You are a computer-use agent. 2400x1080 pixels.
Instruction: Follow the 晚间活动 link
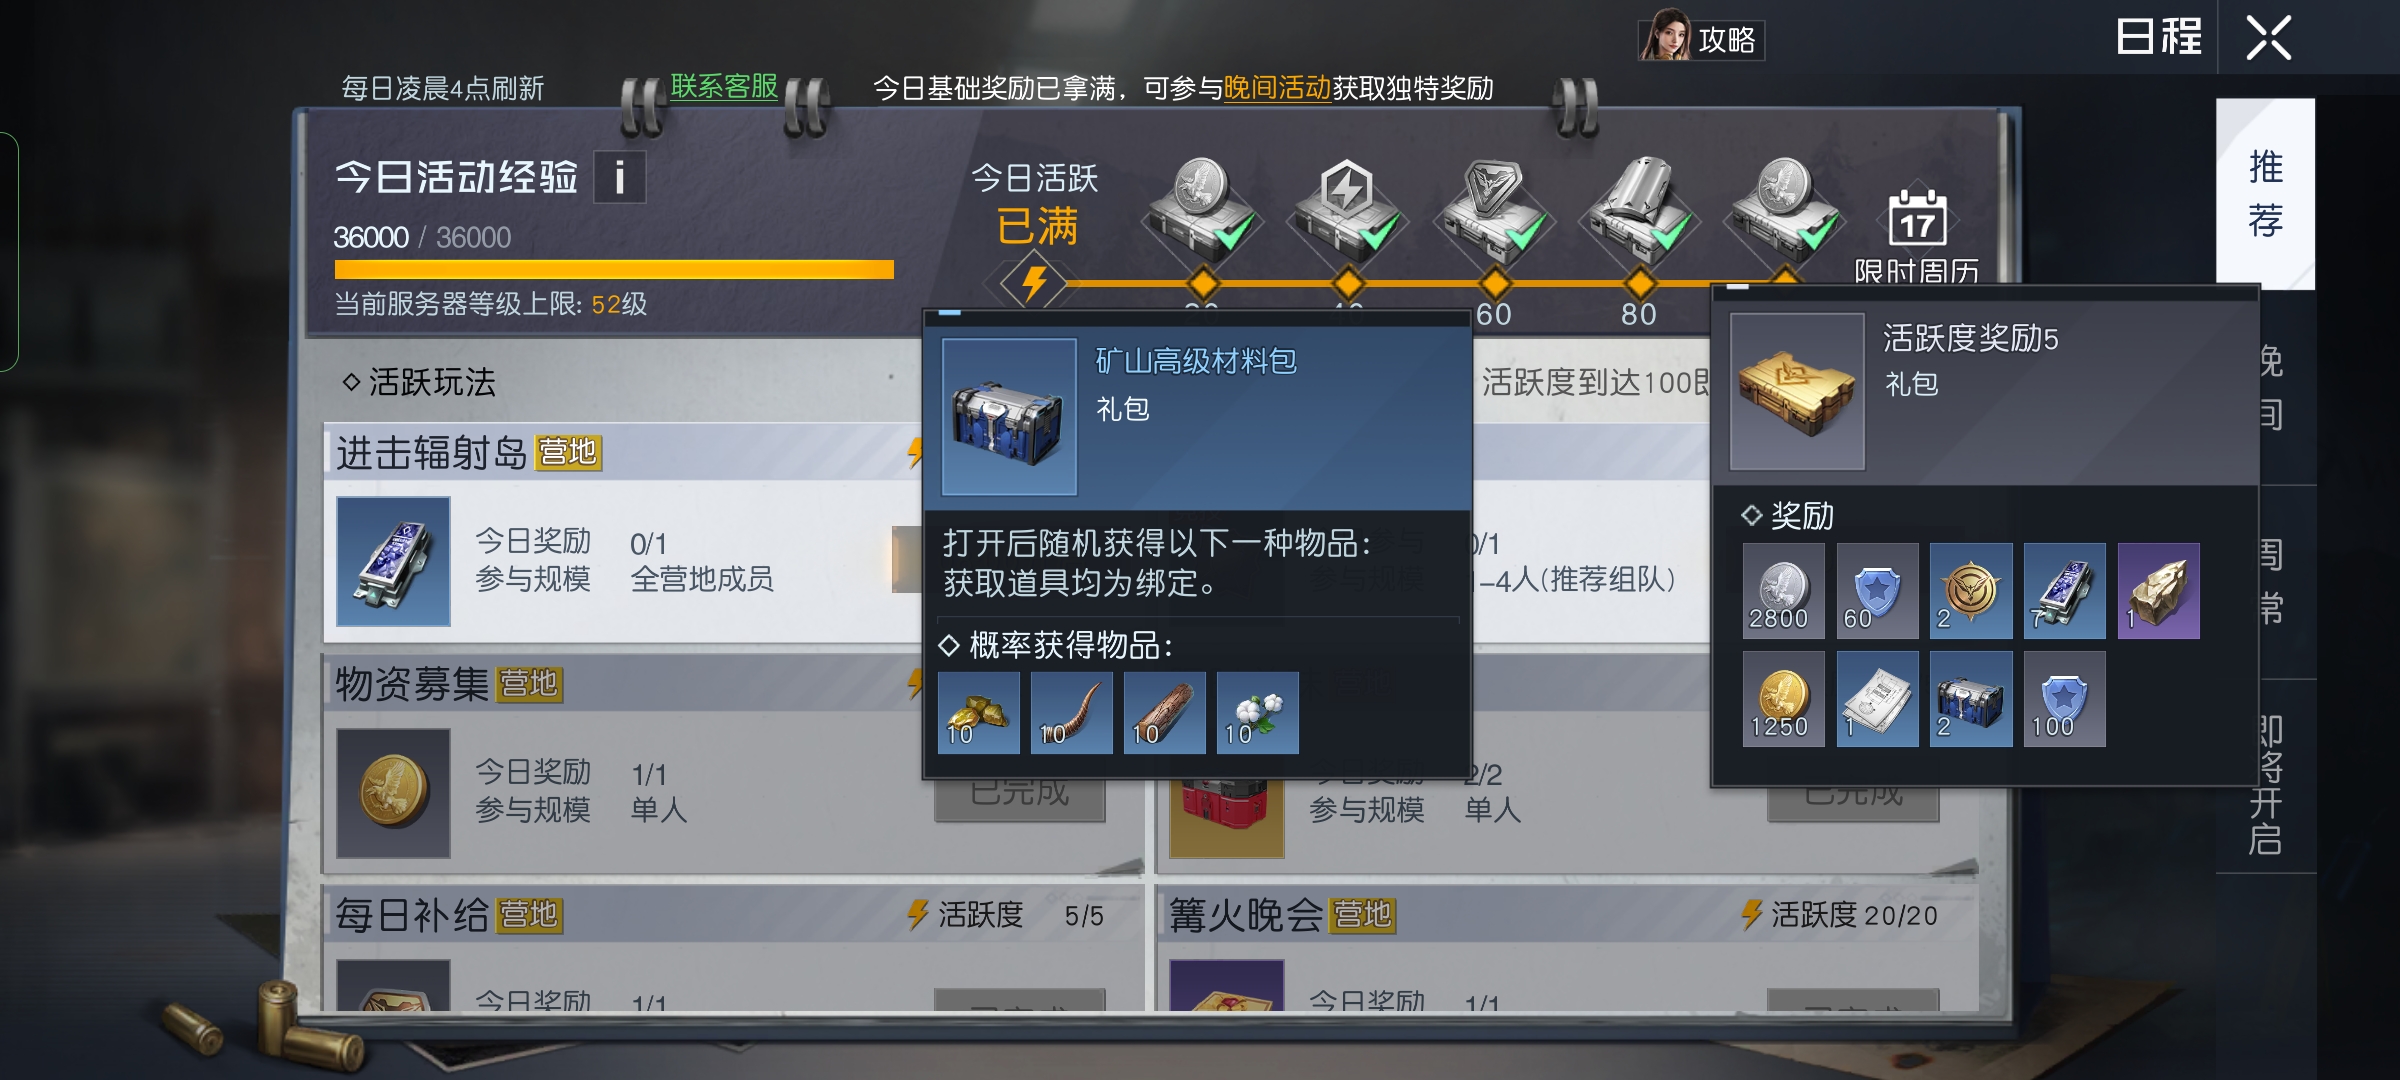pyautogui.click(x=1277, y=88)
